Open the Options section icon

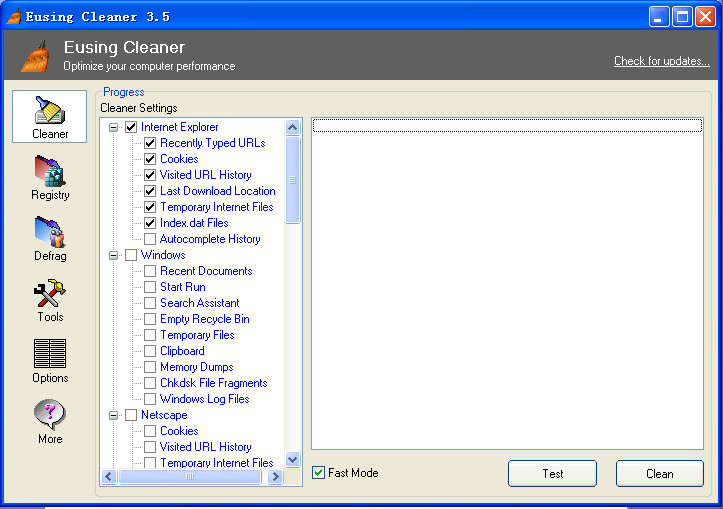click(50, 361)
